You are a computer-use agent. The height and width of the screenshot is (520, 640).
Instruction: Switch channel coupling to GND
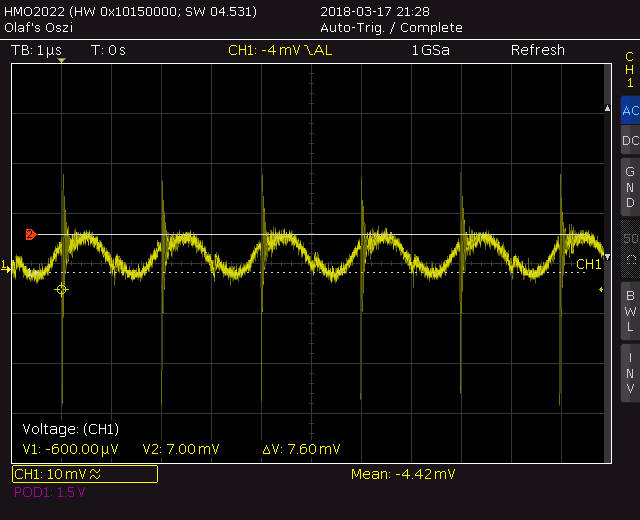(630, 187)
